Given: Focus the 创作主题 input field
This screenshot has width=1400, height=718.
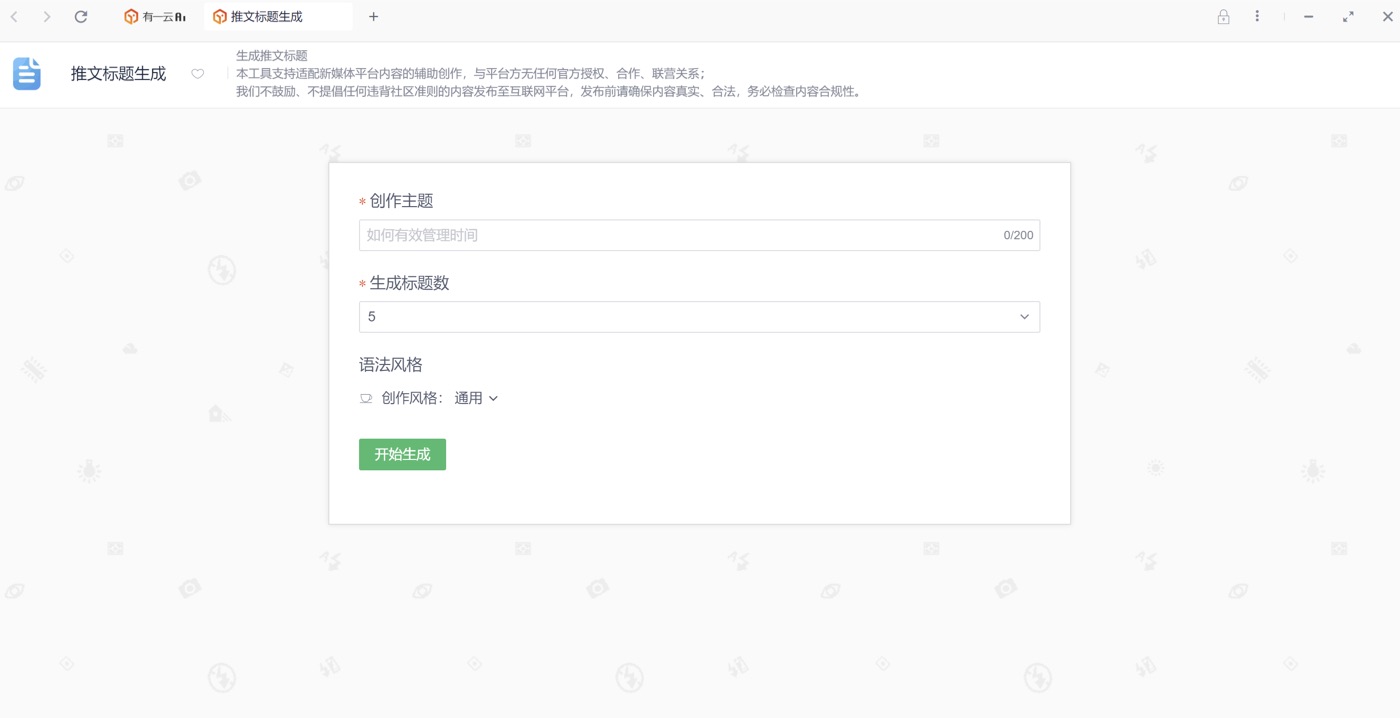Looking at the screenshot, I should [699, 235].
